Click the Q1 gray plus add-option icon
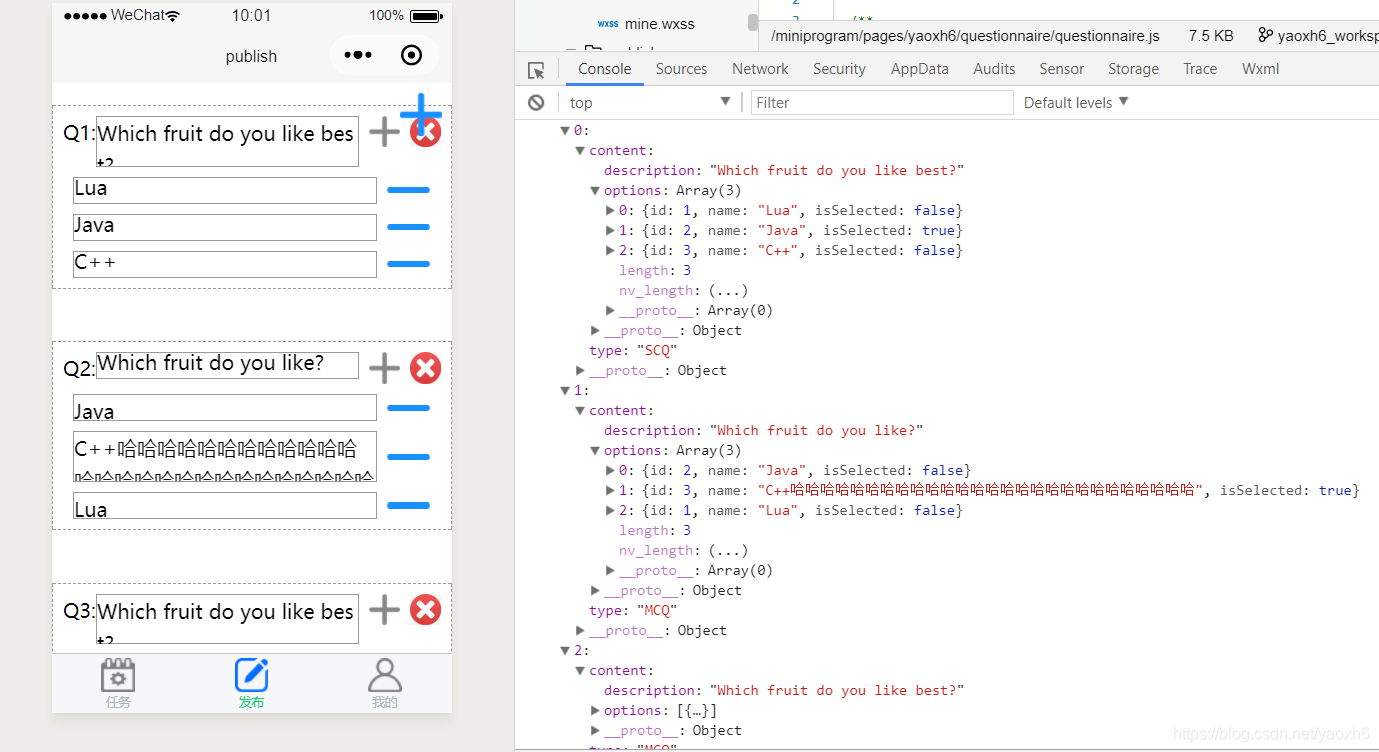 point(384,132)
